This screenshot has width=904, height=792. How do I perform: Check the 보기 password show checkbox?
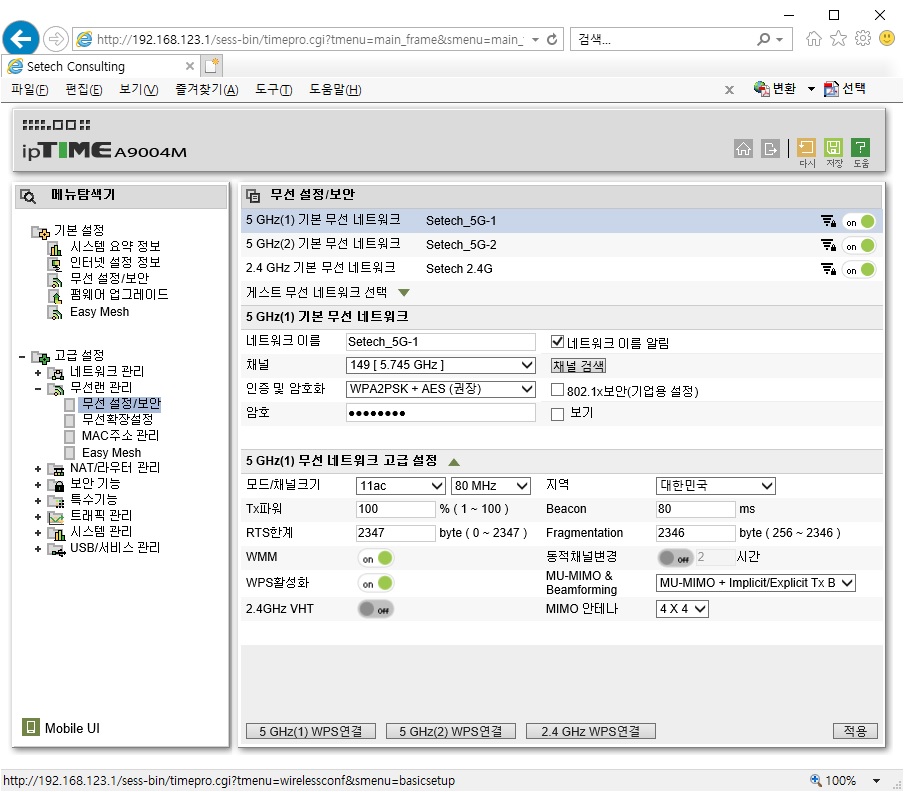click(557, 414)
